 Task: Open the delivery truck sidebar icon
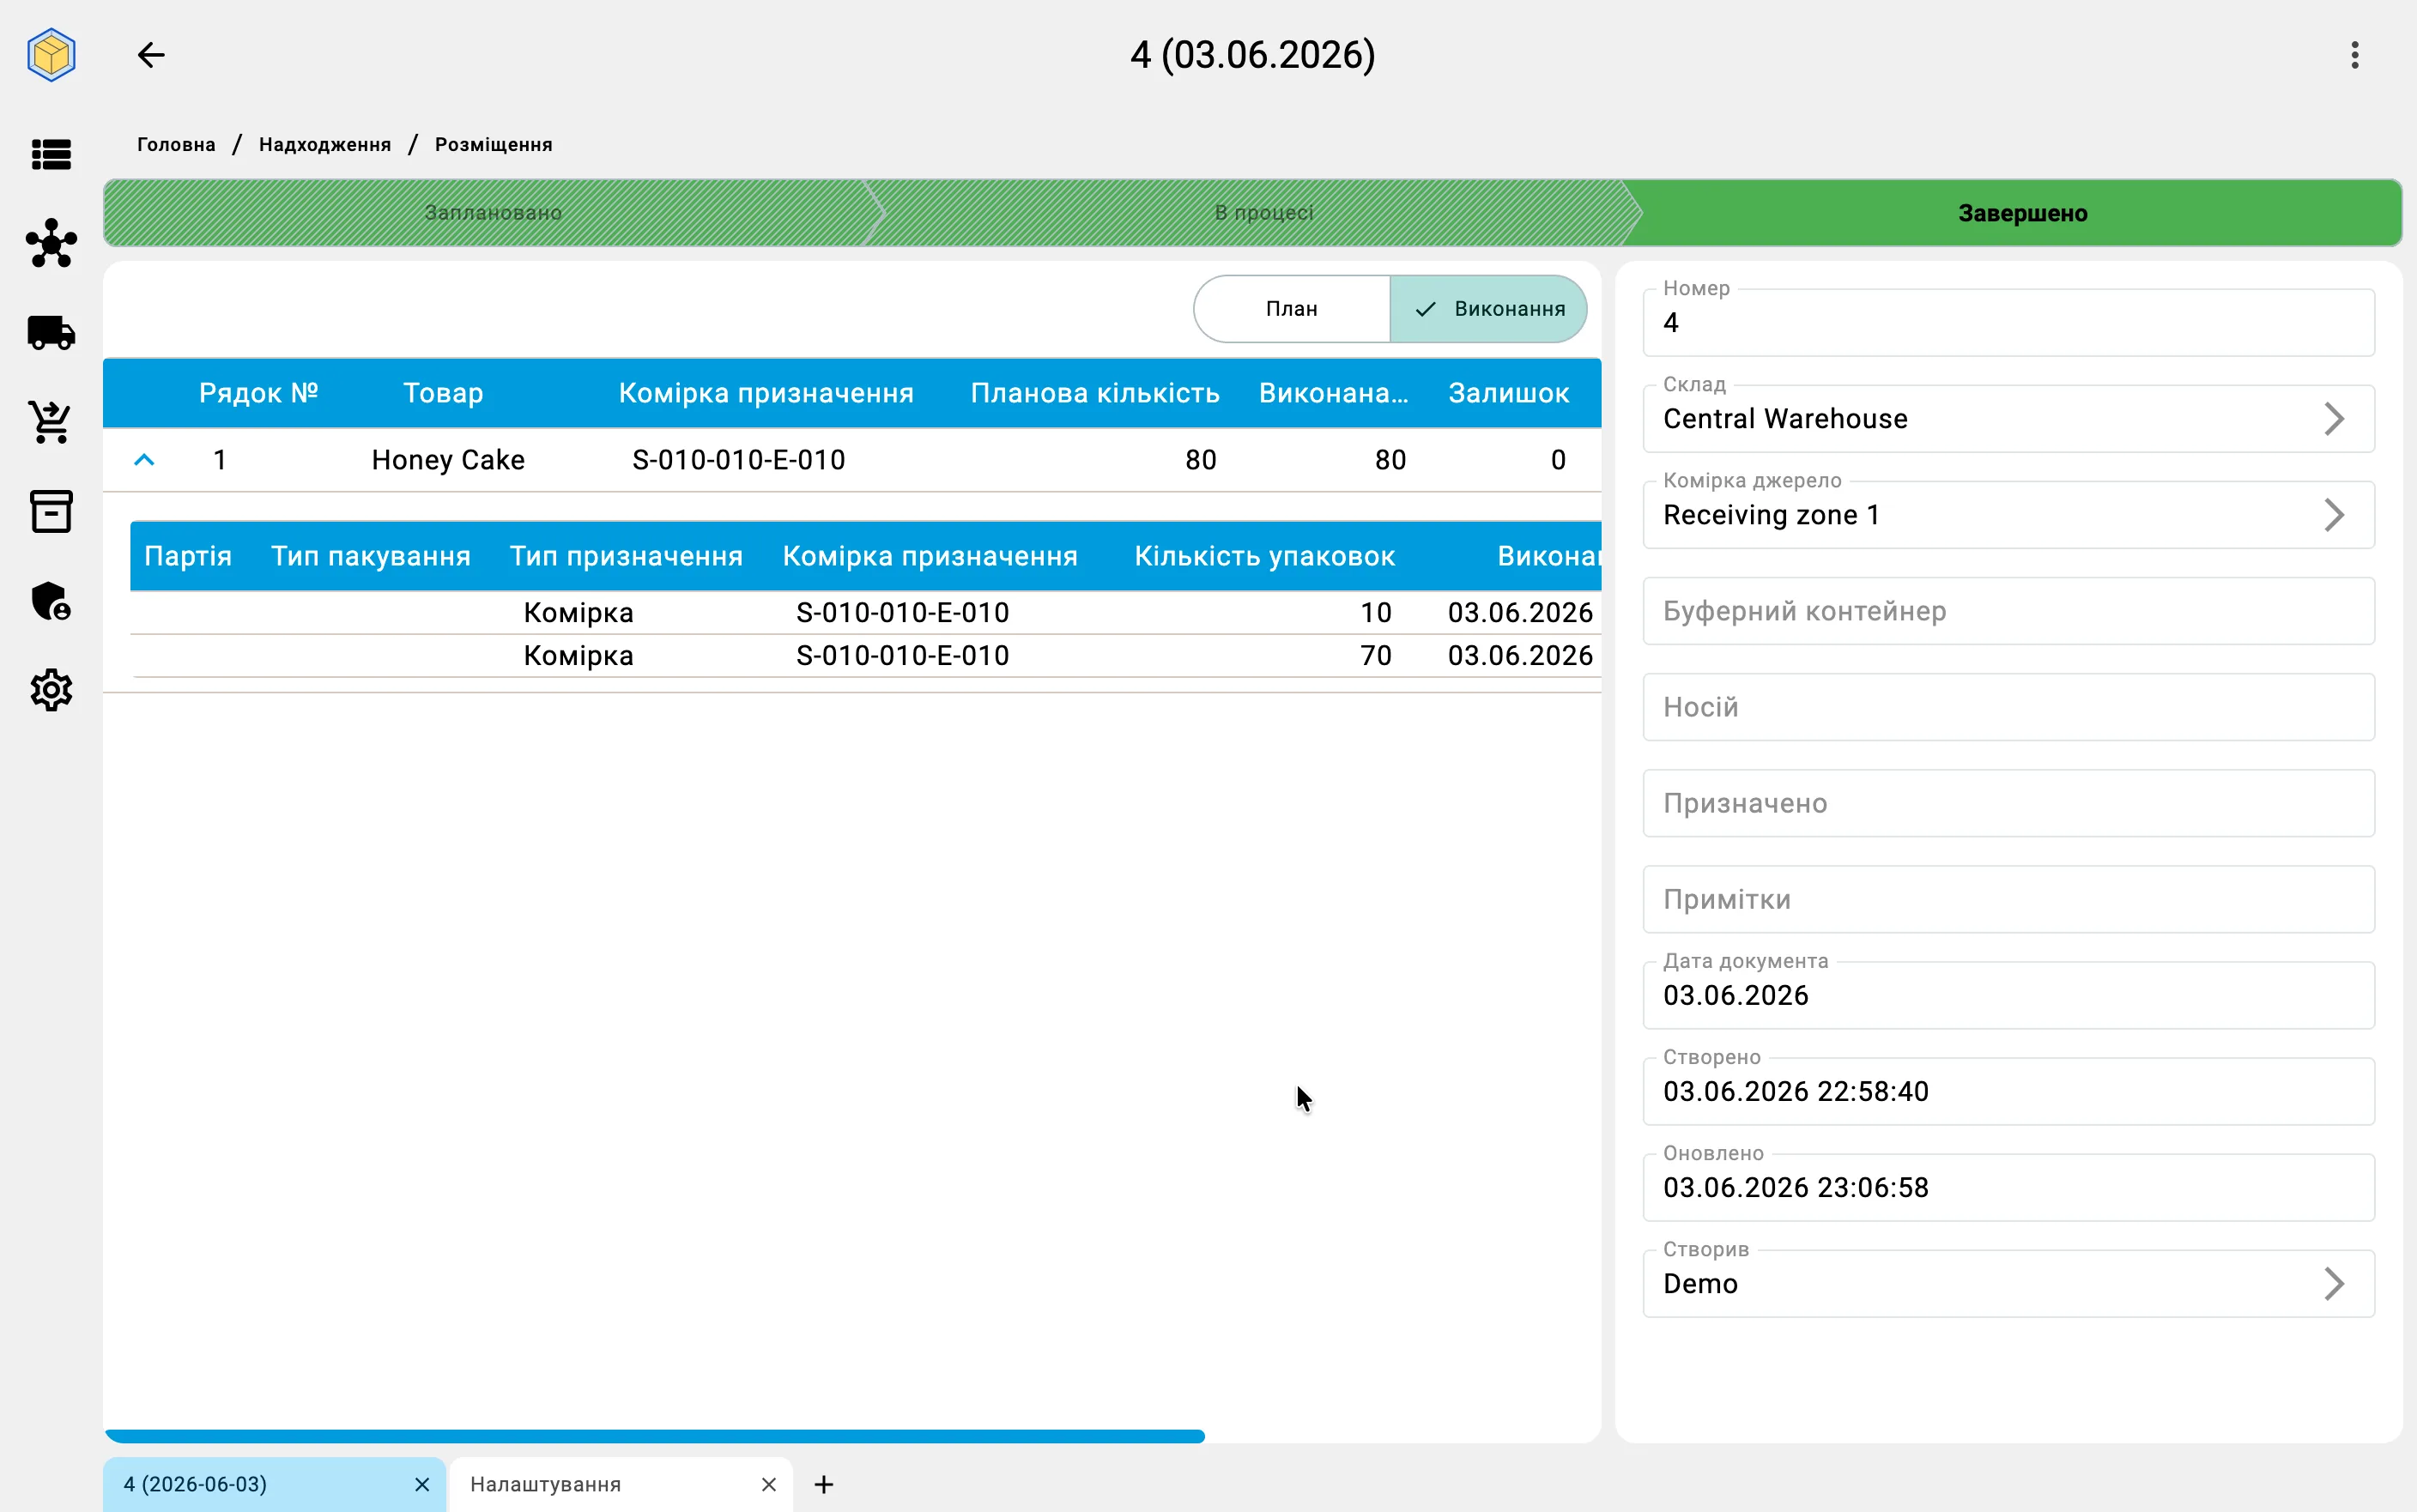(x=51, y=333)
